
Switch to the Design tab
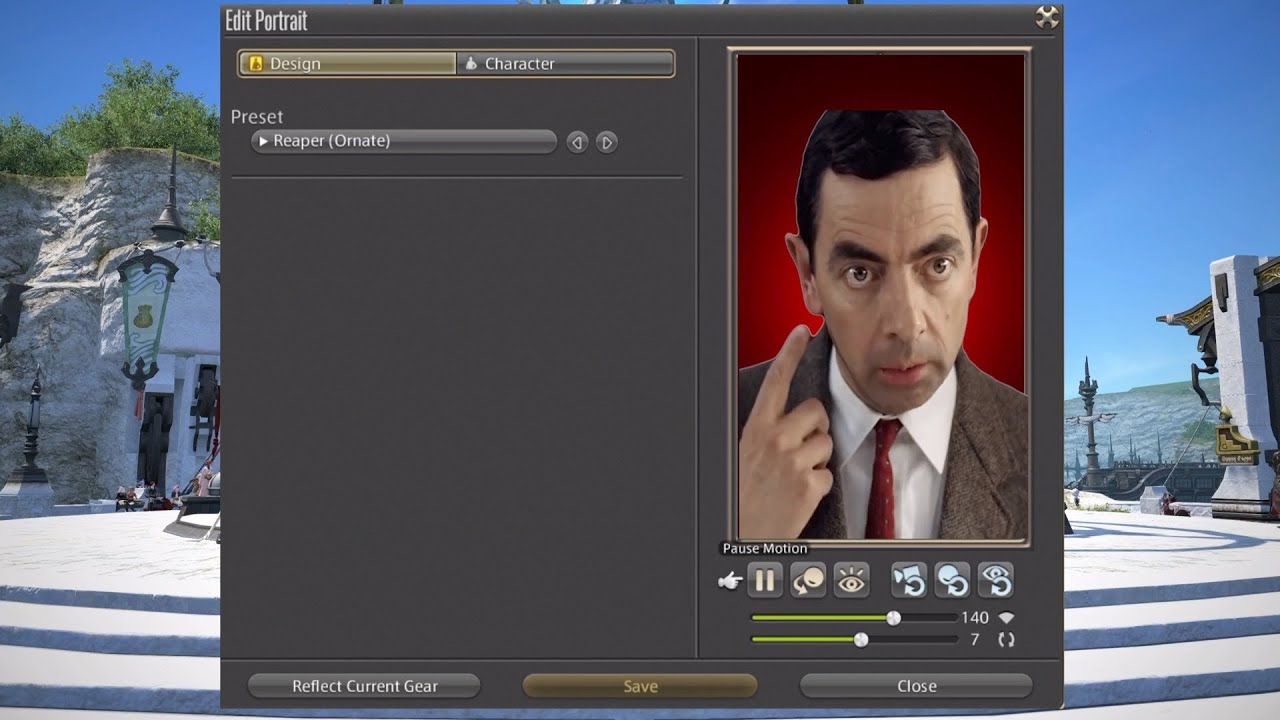[x=347, y=63]
